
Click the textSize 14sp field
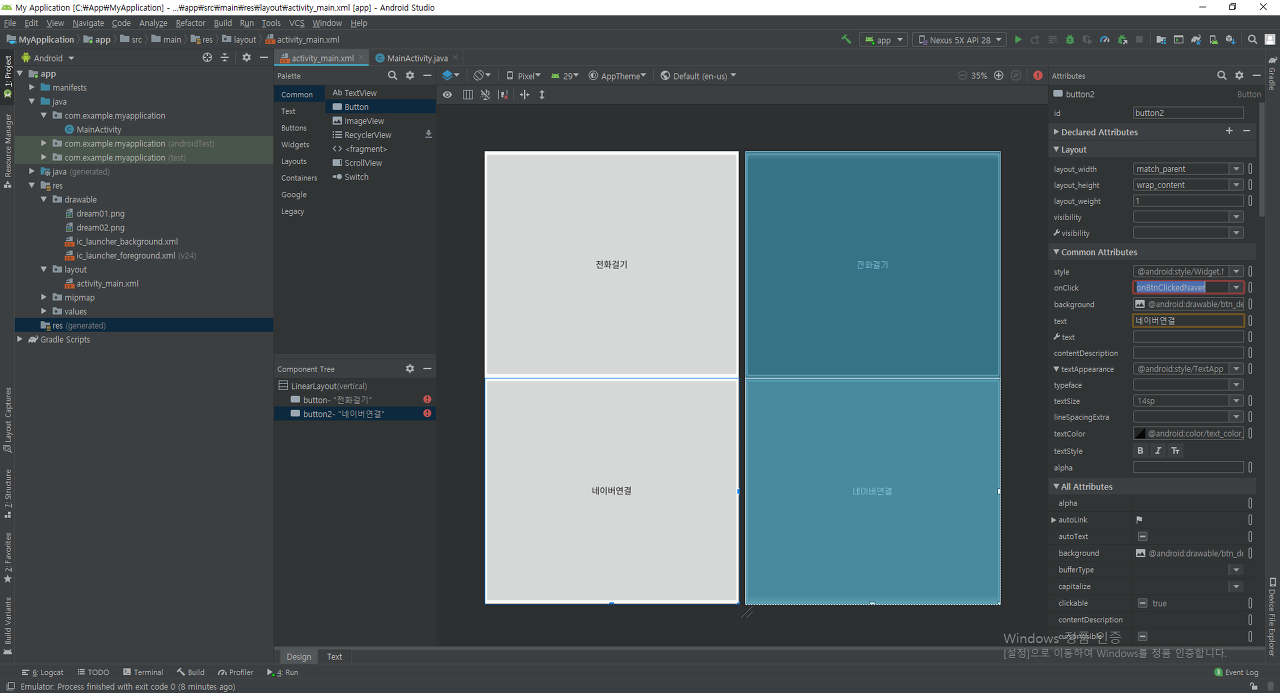pos(1181,401)
